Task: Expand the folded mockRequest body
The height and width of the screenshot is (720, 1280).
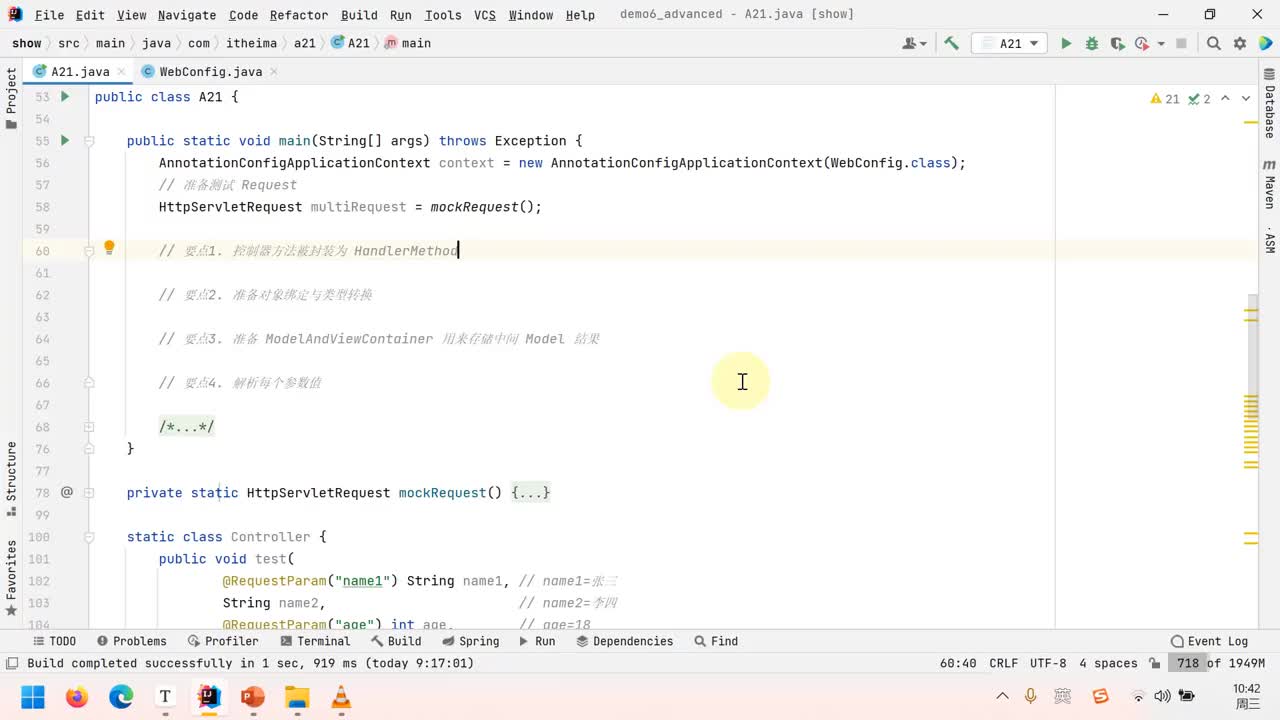Action: (x=531, y=493)
